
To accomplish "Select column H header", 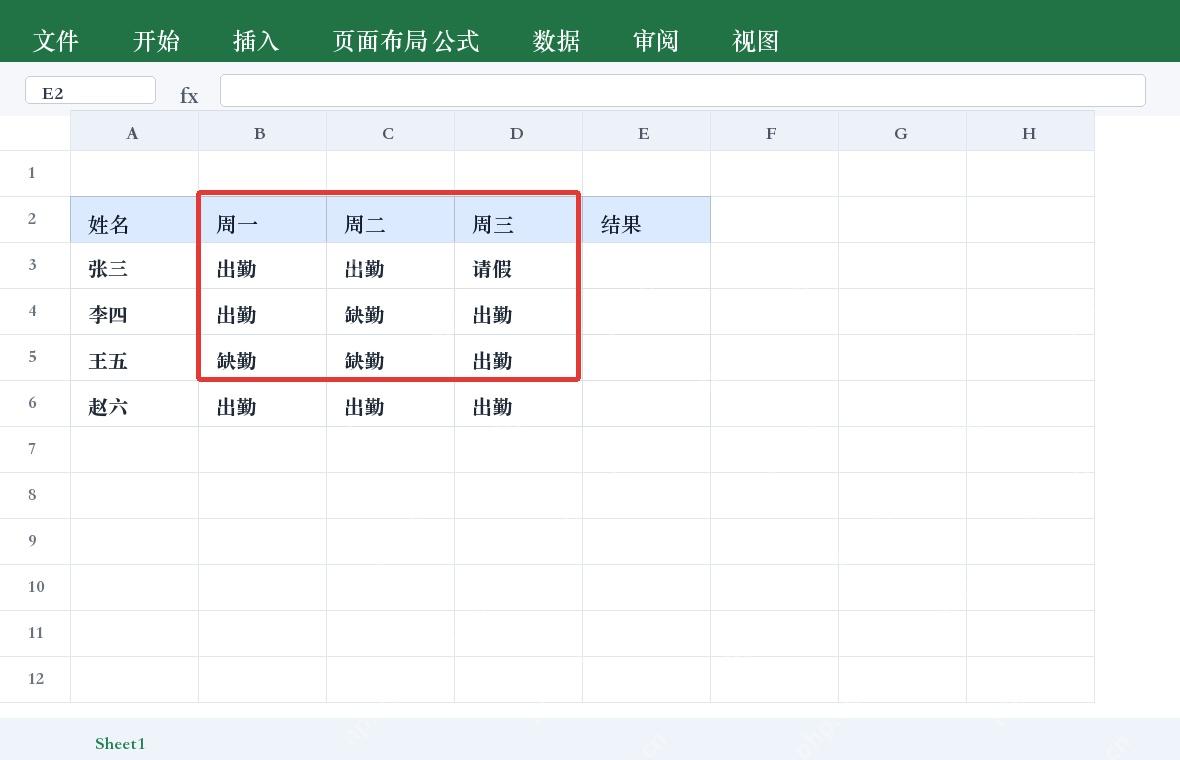I will point(1030,132).
